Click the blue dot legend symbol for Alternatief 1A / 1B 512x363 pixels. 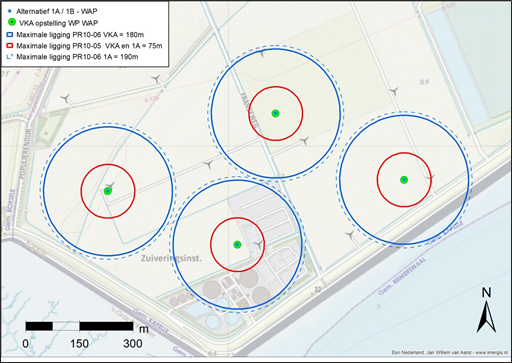10,11
